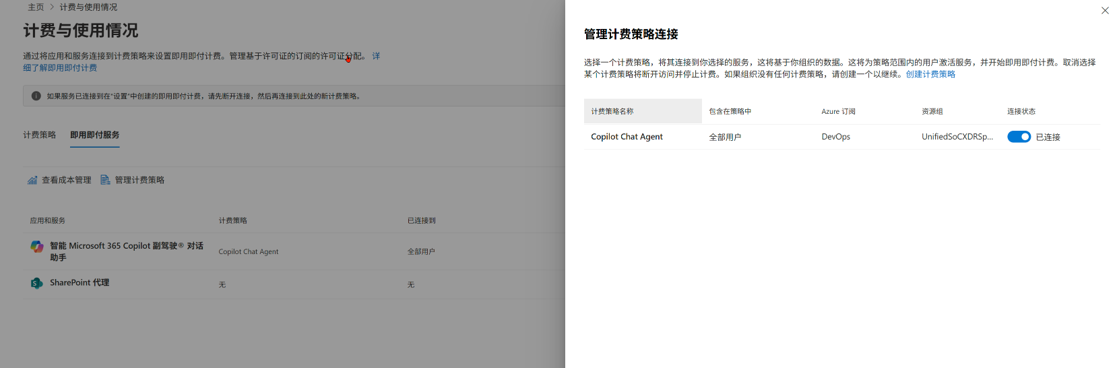Go to 主页 in the breadcrumb
The width and height of the screenshot is (1117, 368).
tap(36, 7)
